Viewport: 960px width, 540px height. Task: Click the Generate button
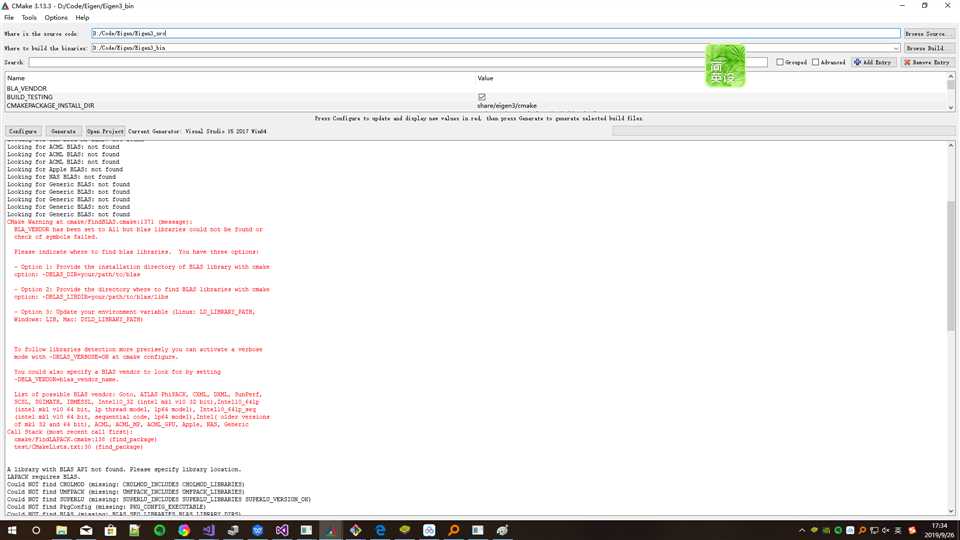pos(63,131)
